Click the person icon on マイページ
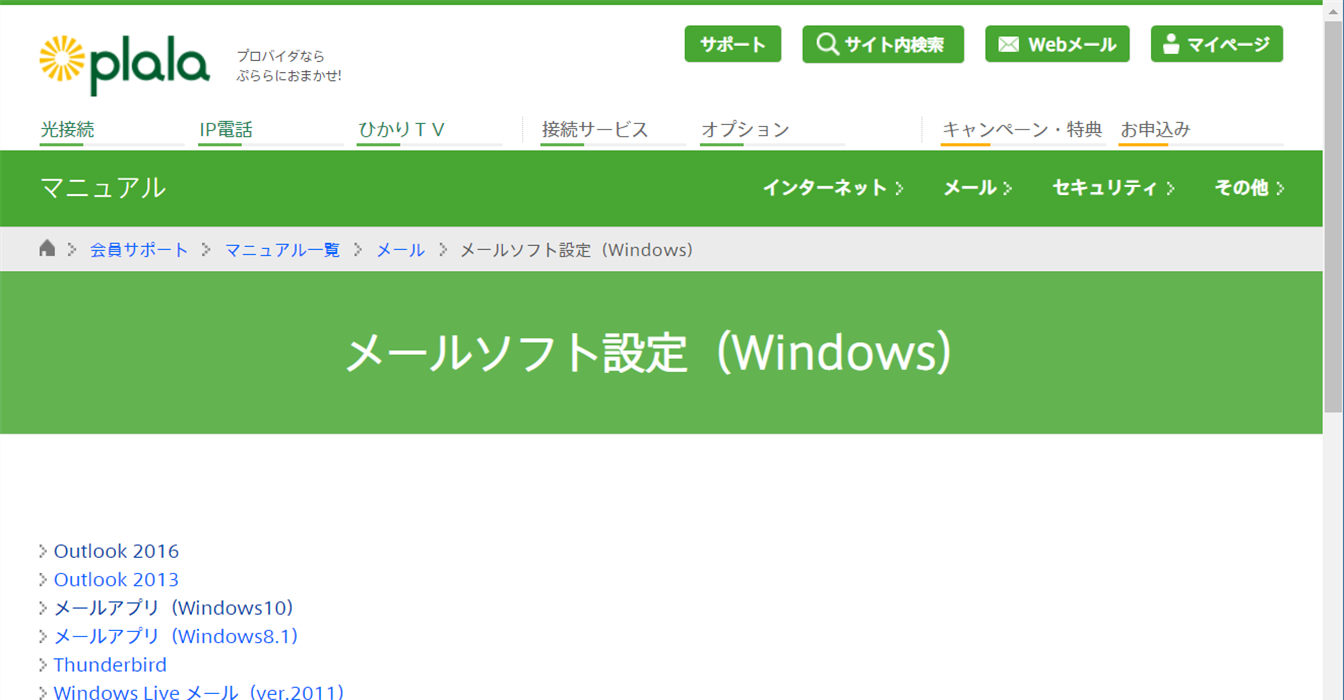Viewport: 1344px width, 700px height. pos(1171,44)
